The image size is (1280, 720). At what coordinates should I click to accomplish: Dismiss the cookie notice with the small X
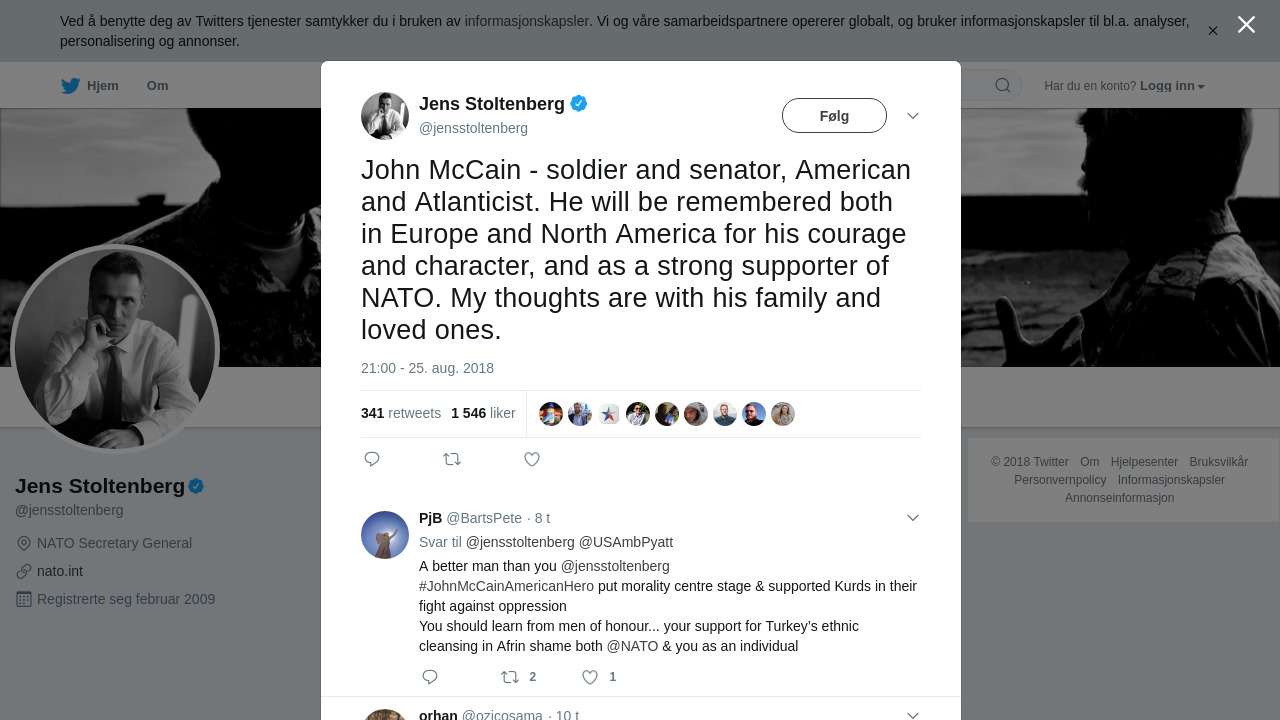pos(1212,31)
